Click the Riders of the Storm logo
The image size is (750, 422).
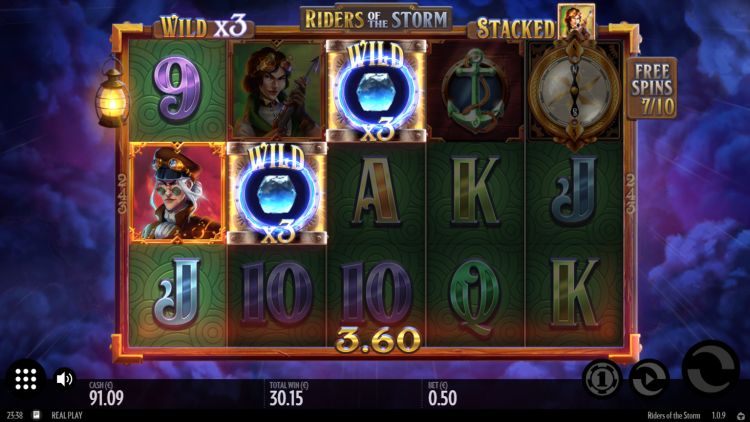pyautogui.click(x=376, y=19)
